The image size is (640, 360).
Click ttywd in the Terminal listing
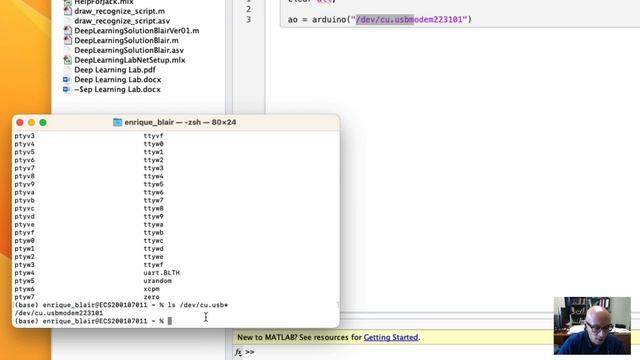(153, 249)
